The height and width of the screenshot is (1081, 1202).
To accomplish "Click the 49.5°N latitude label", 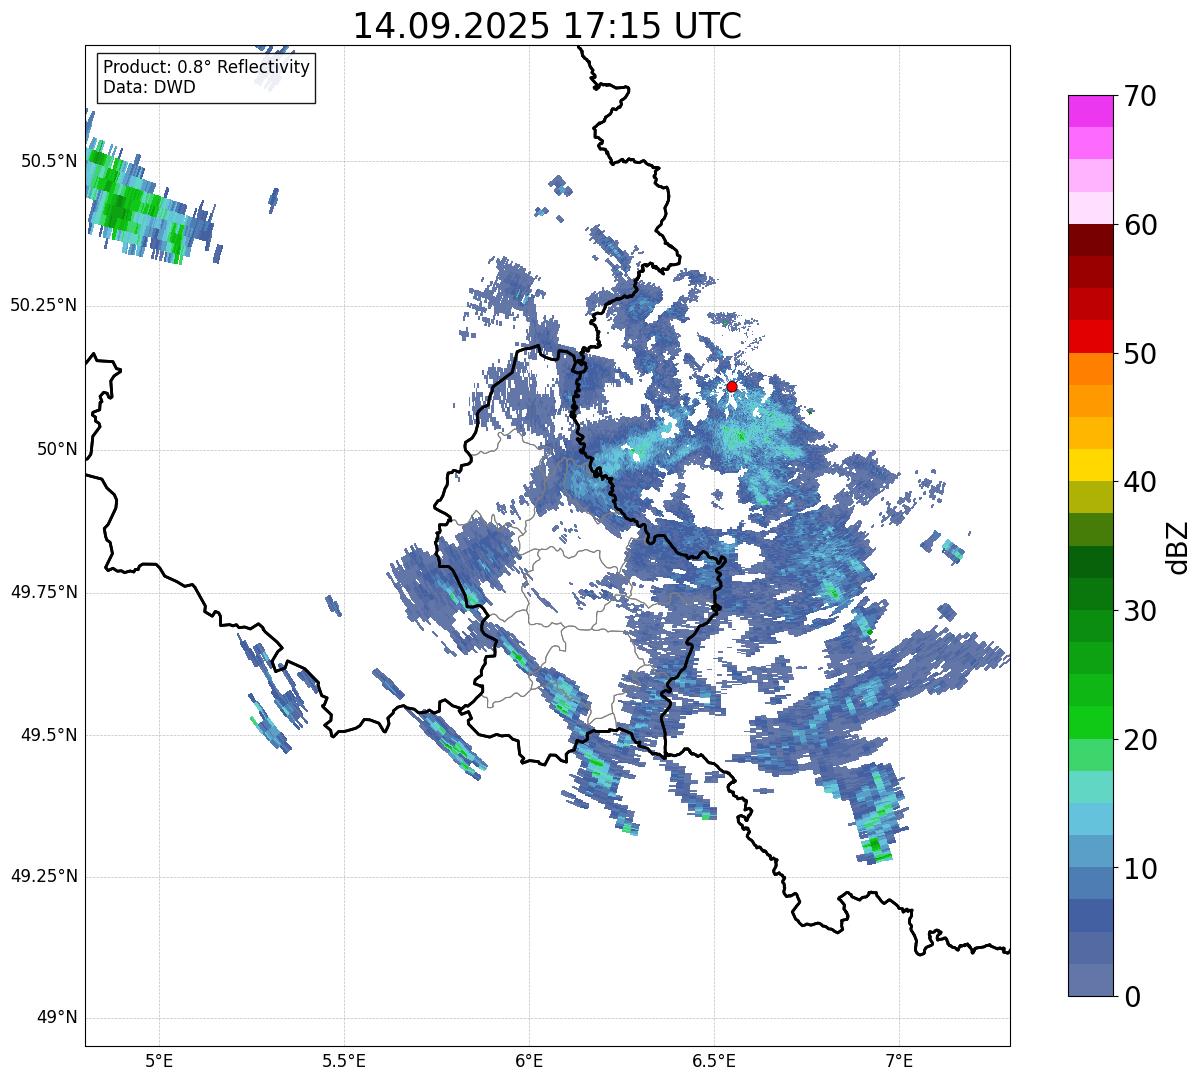I will tap(48, 735).
